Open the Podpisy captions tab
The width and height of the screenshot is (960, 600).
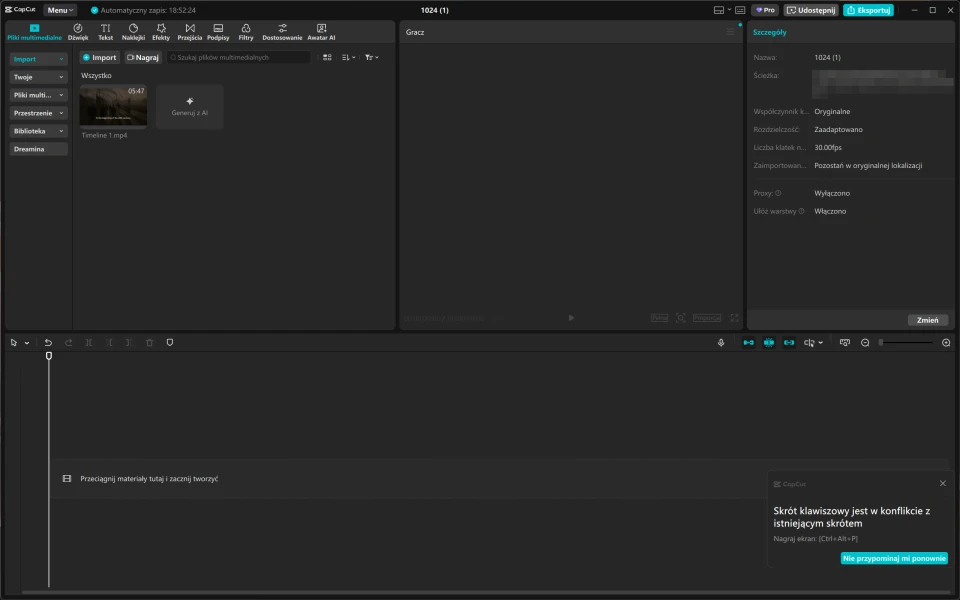click(x=218, y=31)
